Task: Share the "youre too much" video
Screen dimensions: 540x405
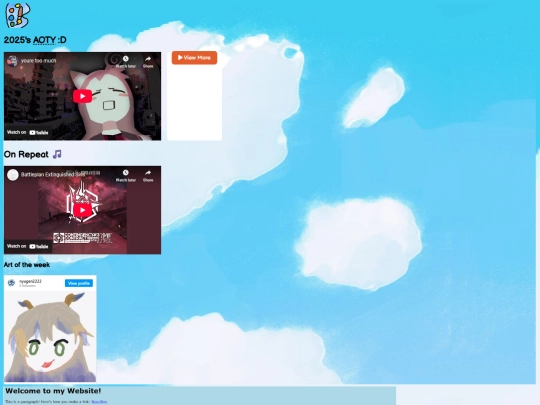Action: pyautogui.click(x=148, y=62)
